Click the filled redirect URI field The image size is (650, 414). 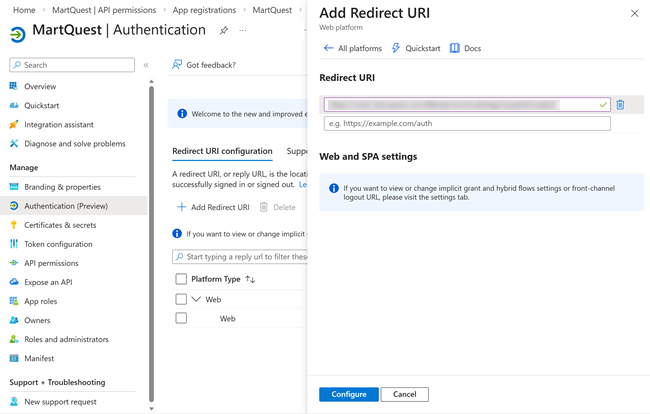click(467, 105)
